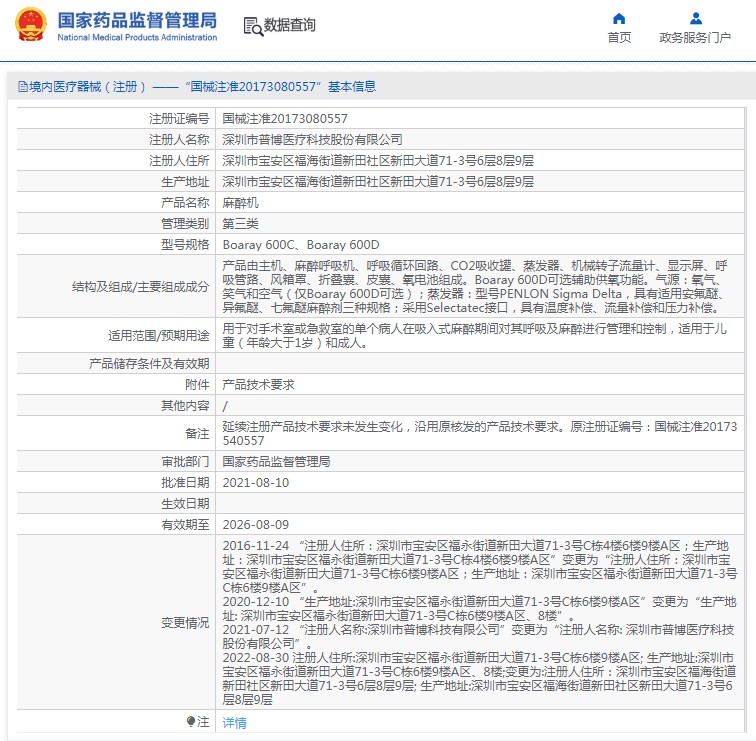Click registration number 国械注准20173080557 value
756x741 pixels.
point(285,118)
